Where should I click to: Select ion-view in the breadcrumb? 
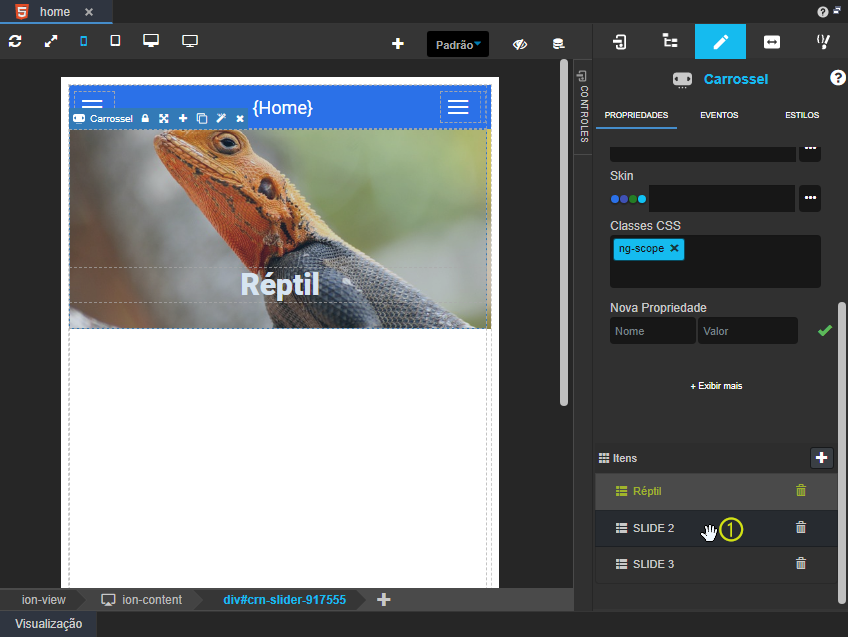[x=43, y=600]
